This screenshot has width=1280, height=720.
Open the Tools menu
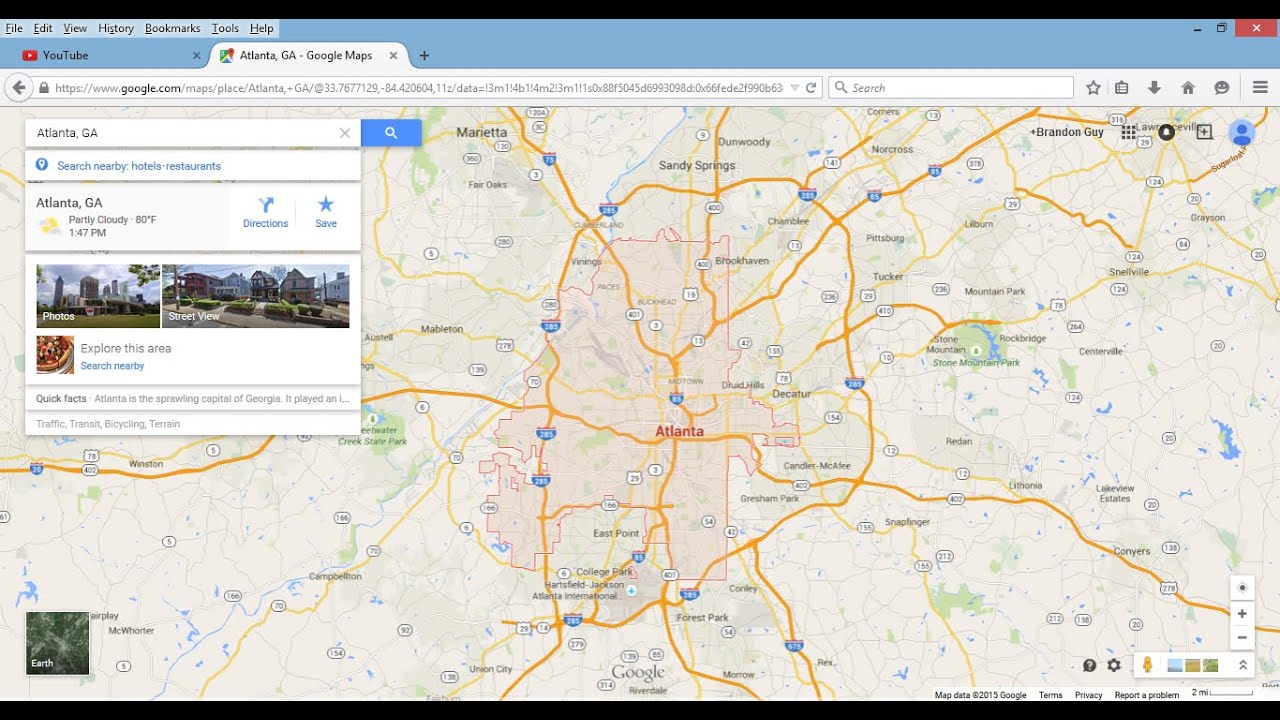click(x=225, y=28)
